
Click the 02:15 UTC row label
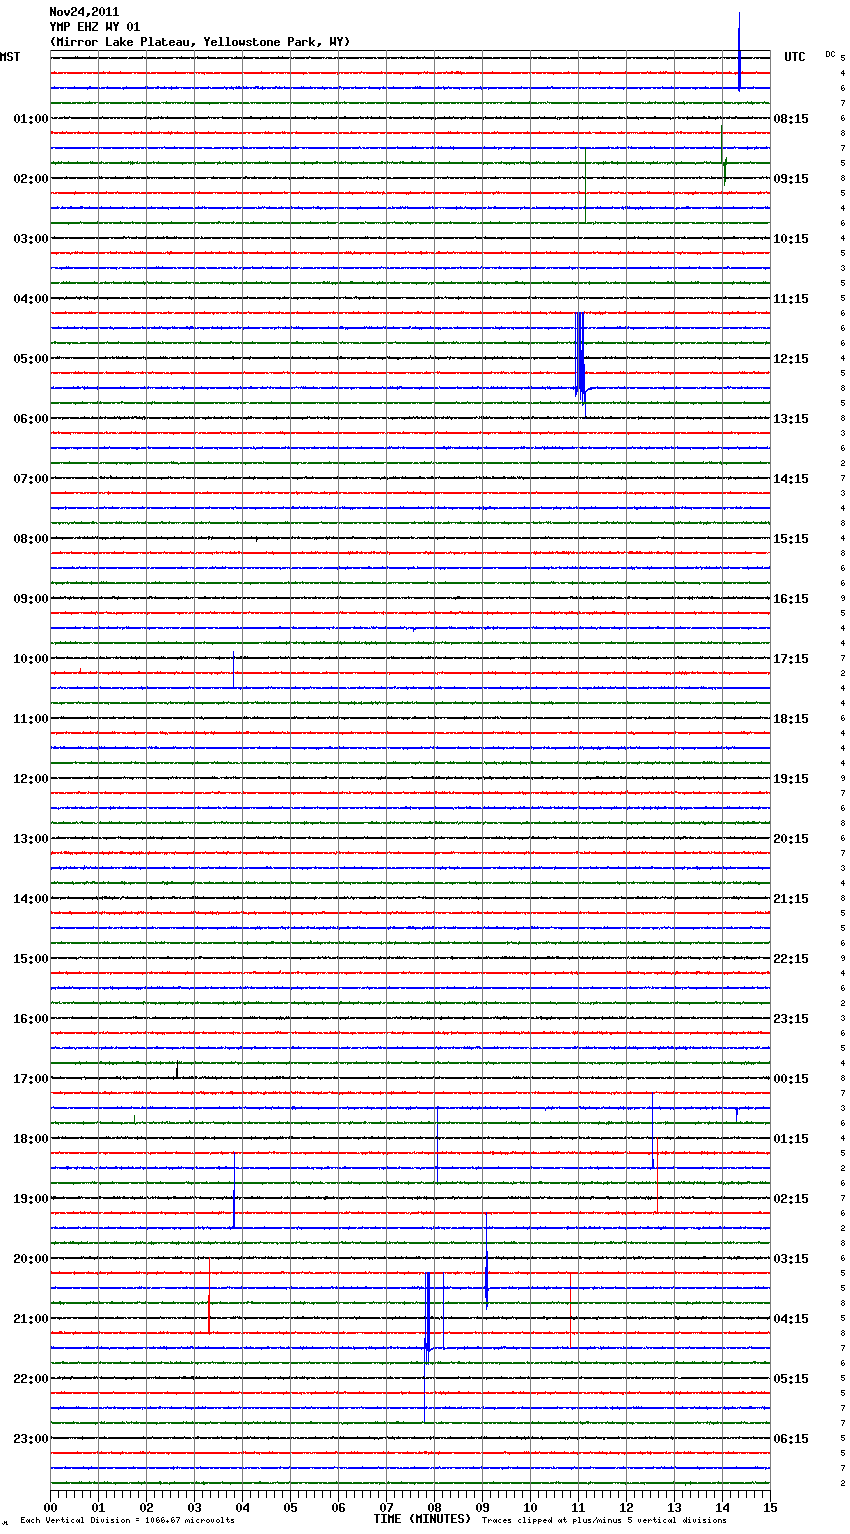(791, 1199)
